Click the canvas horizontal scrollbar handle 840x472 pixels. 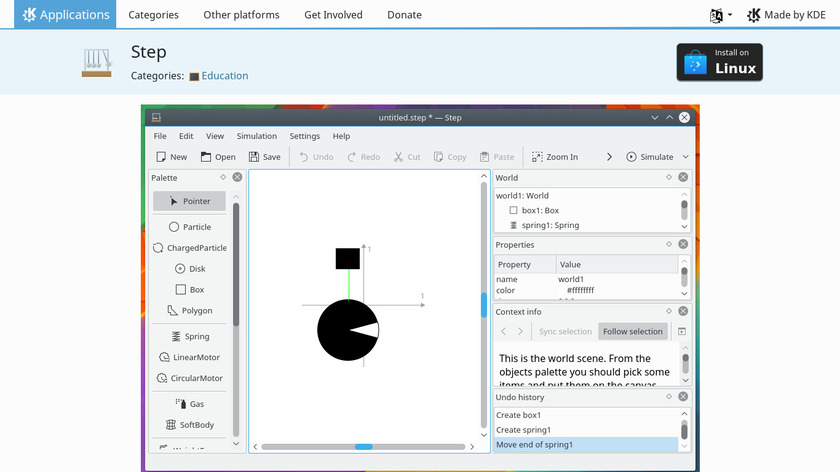(x=364, y=446)
